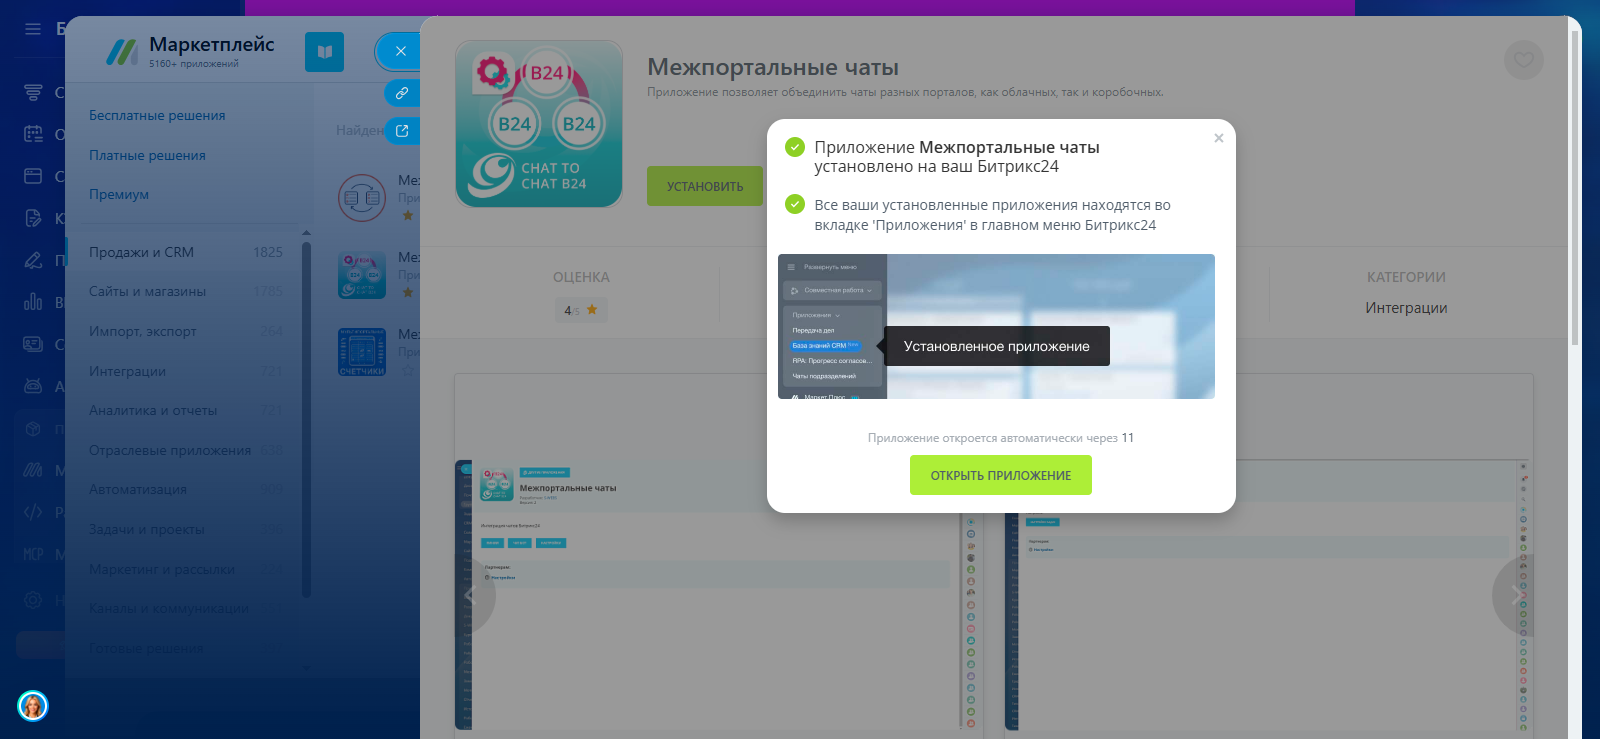The height and width of the screenshot is (739, 1600).
Task: Click the open-in-new-window icon
Action: pos(401,130)
